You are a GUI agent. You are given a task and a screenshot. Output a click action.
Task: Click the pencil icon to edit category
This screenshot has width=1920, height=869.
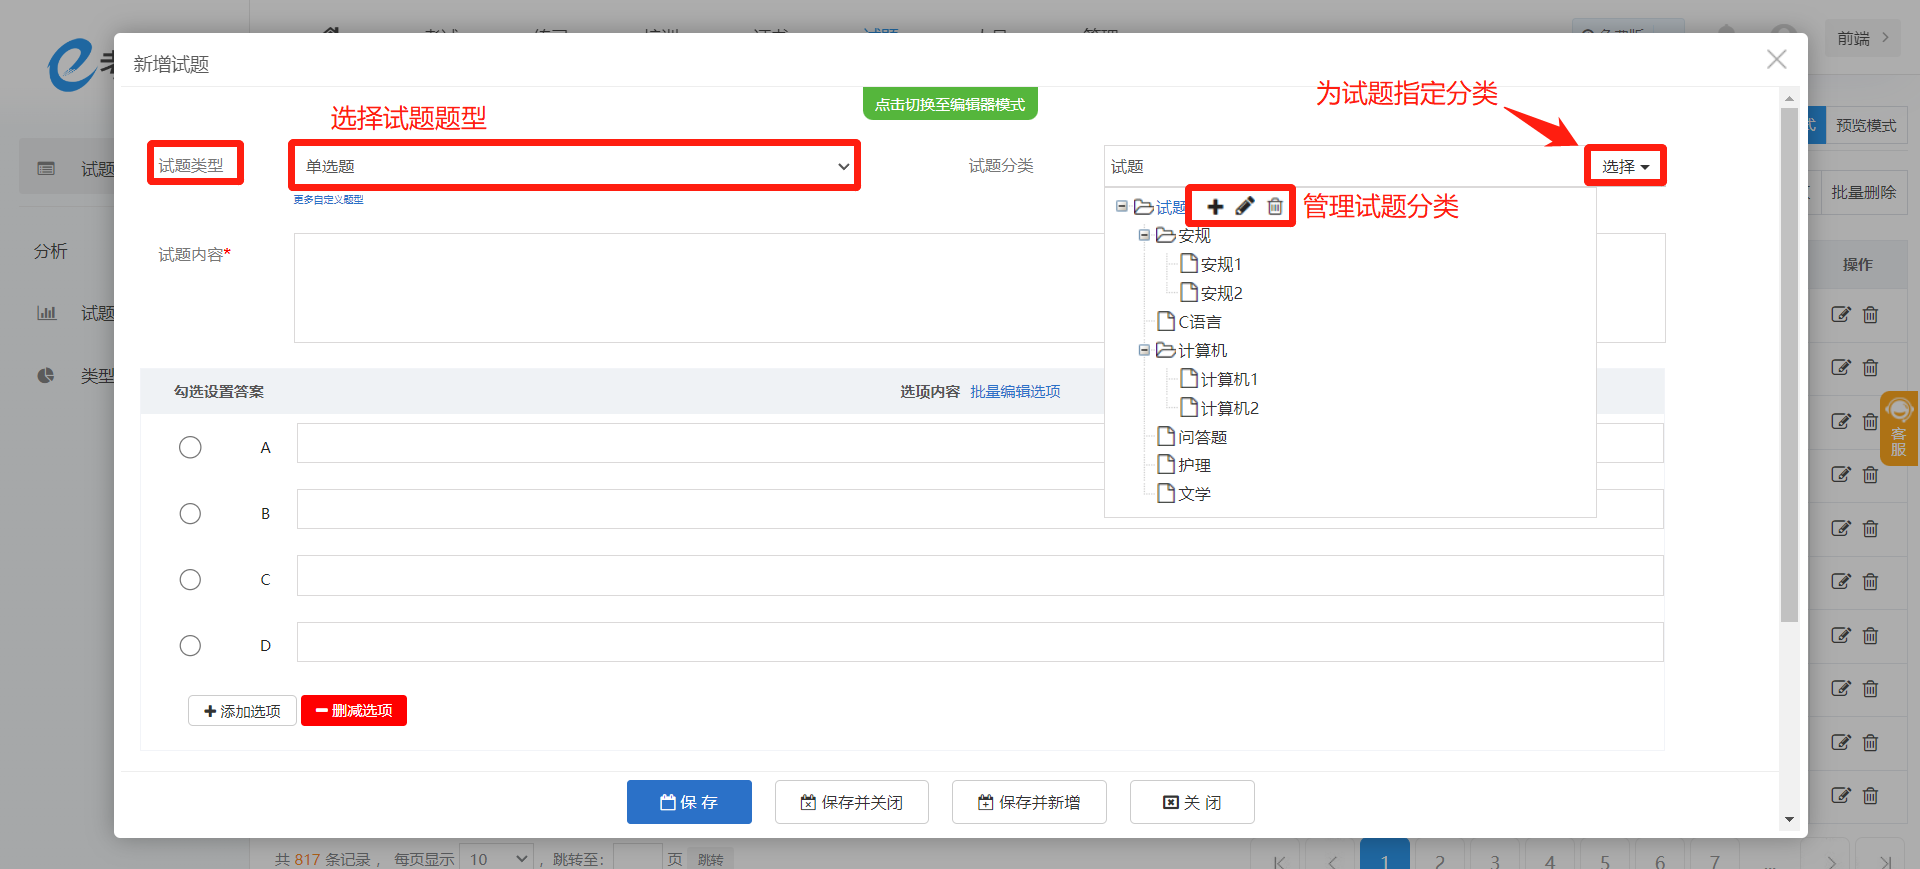point(1245,207)
